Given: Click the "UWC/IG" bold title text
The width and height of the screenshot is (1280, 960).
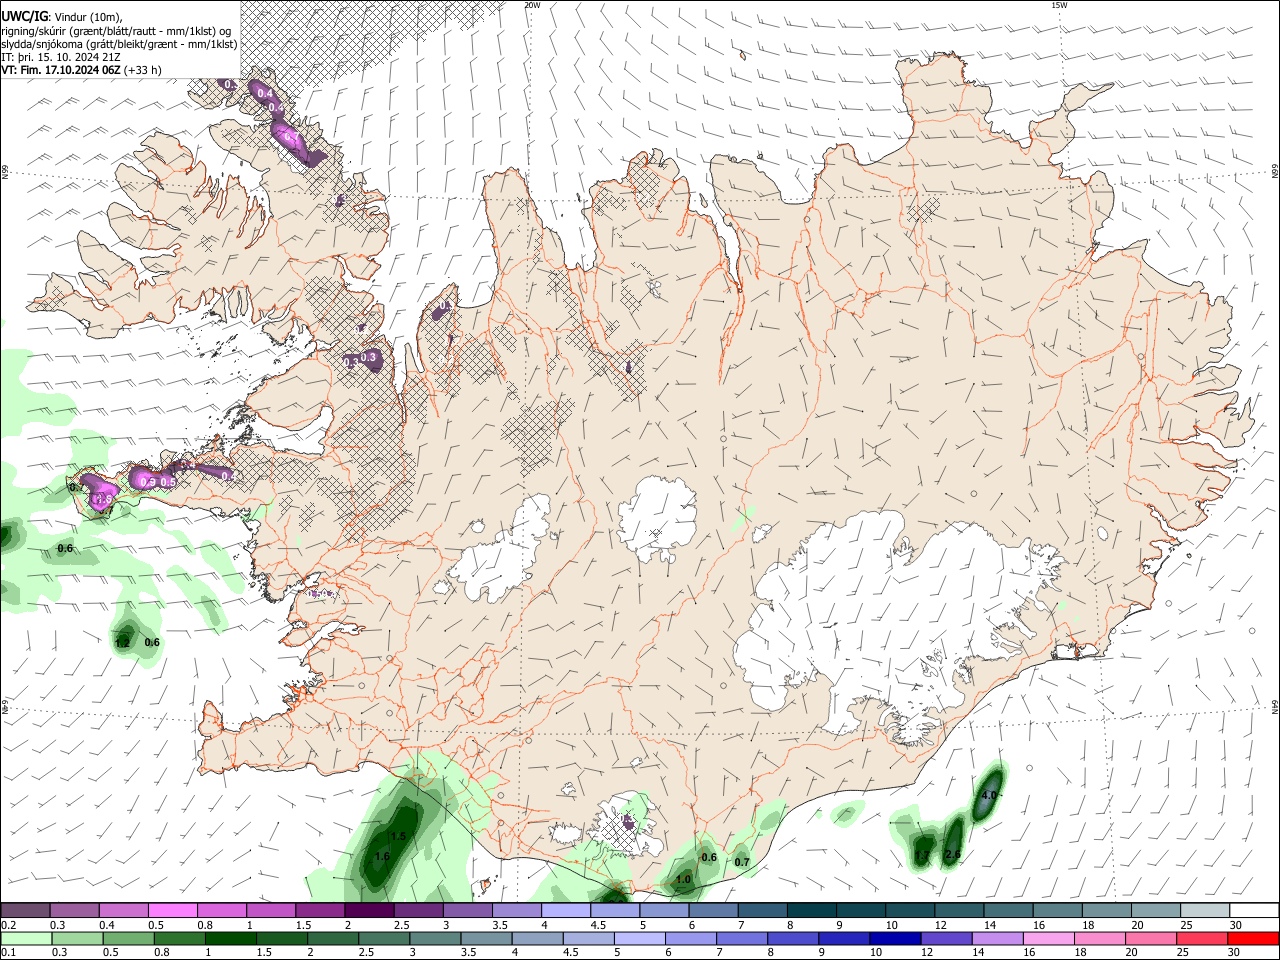Looking at the screenshot, I should coord(23,17).
